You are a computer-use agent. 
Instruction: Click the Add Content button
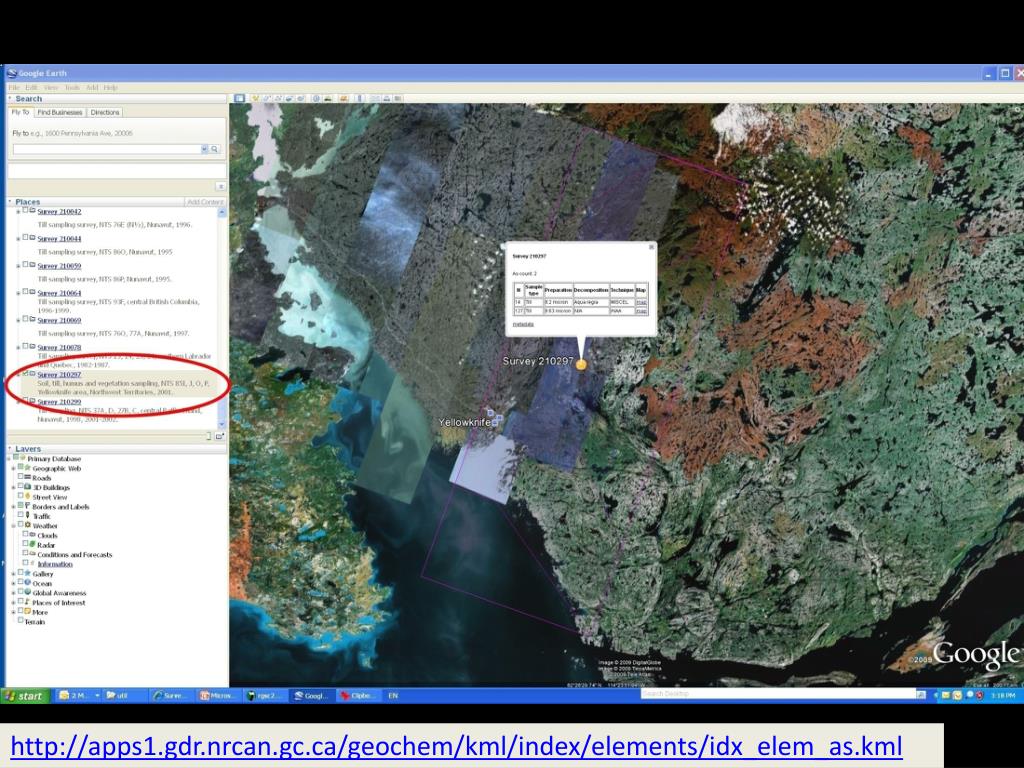click(x=205, y=202)
